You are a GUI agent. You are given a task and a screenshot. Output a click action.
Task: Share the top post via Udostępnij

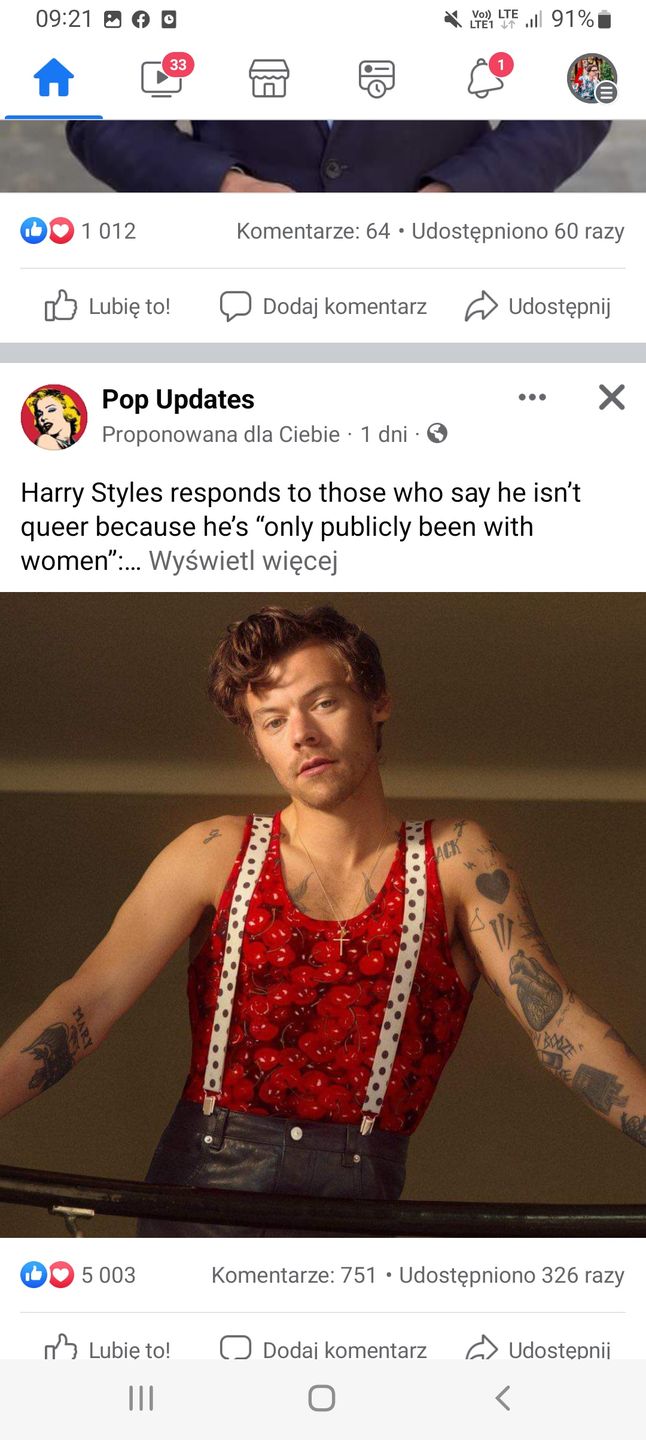coord(537,306)
